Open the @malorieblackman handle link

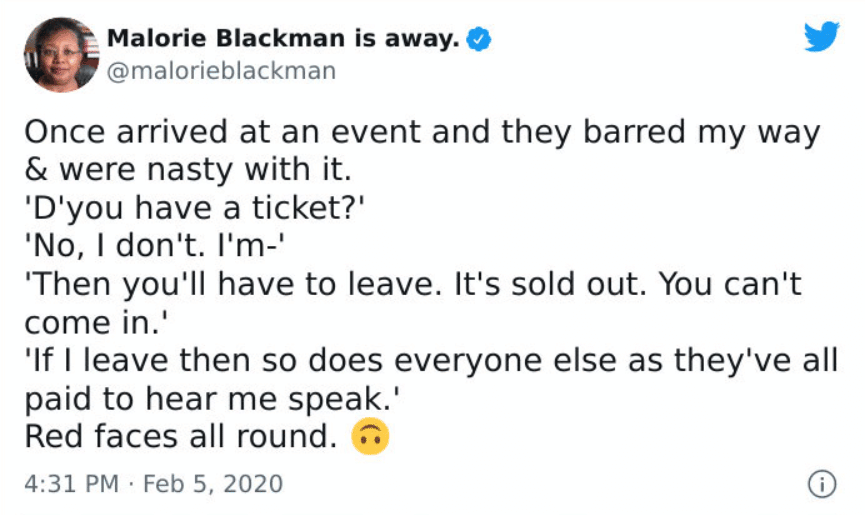[221, 71]
